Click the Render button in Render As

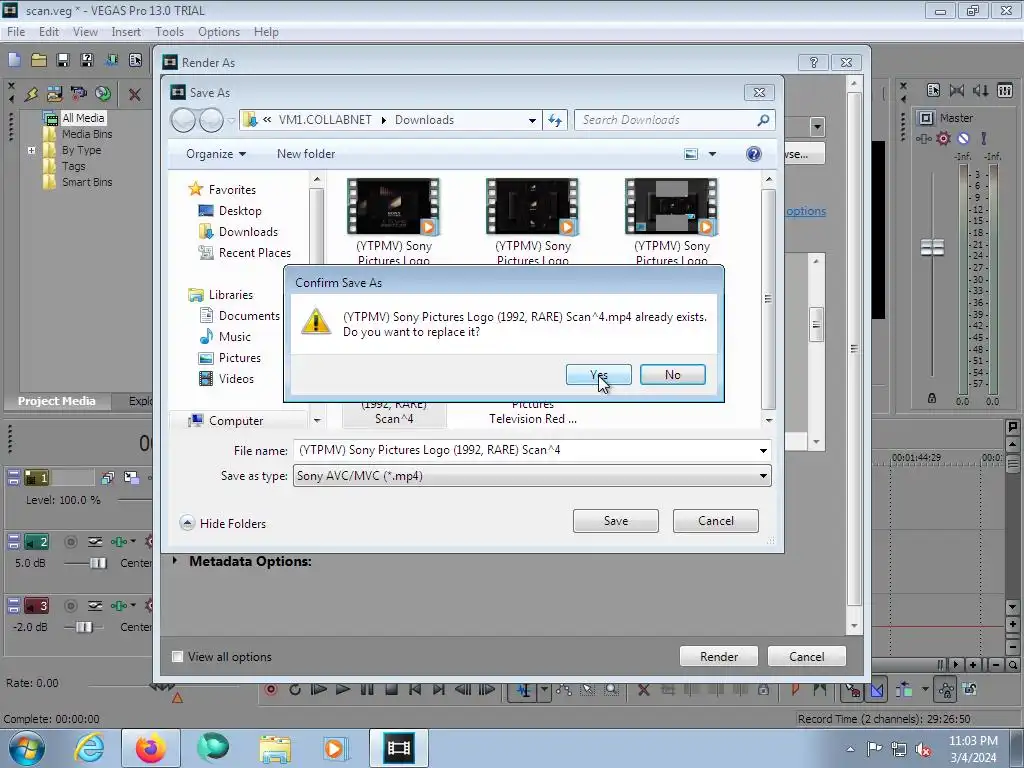[x=719, y=656]
